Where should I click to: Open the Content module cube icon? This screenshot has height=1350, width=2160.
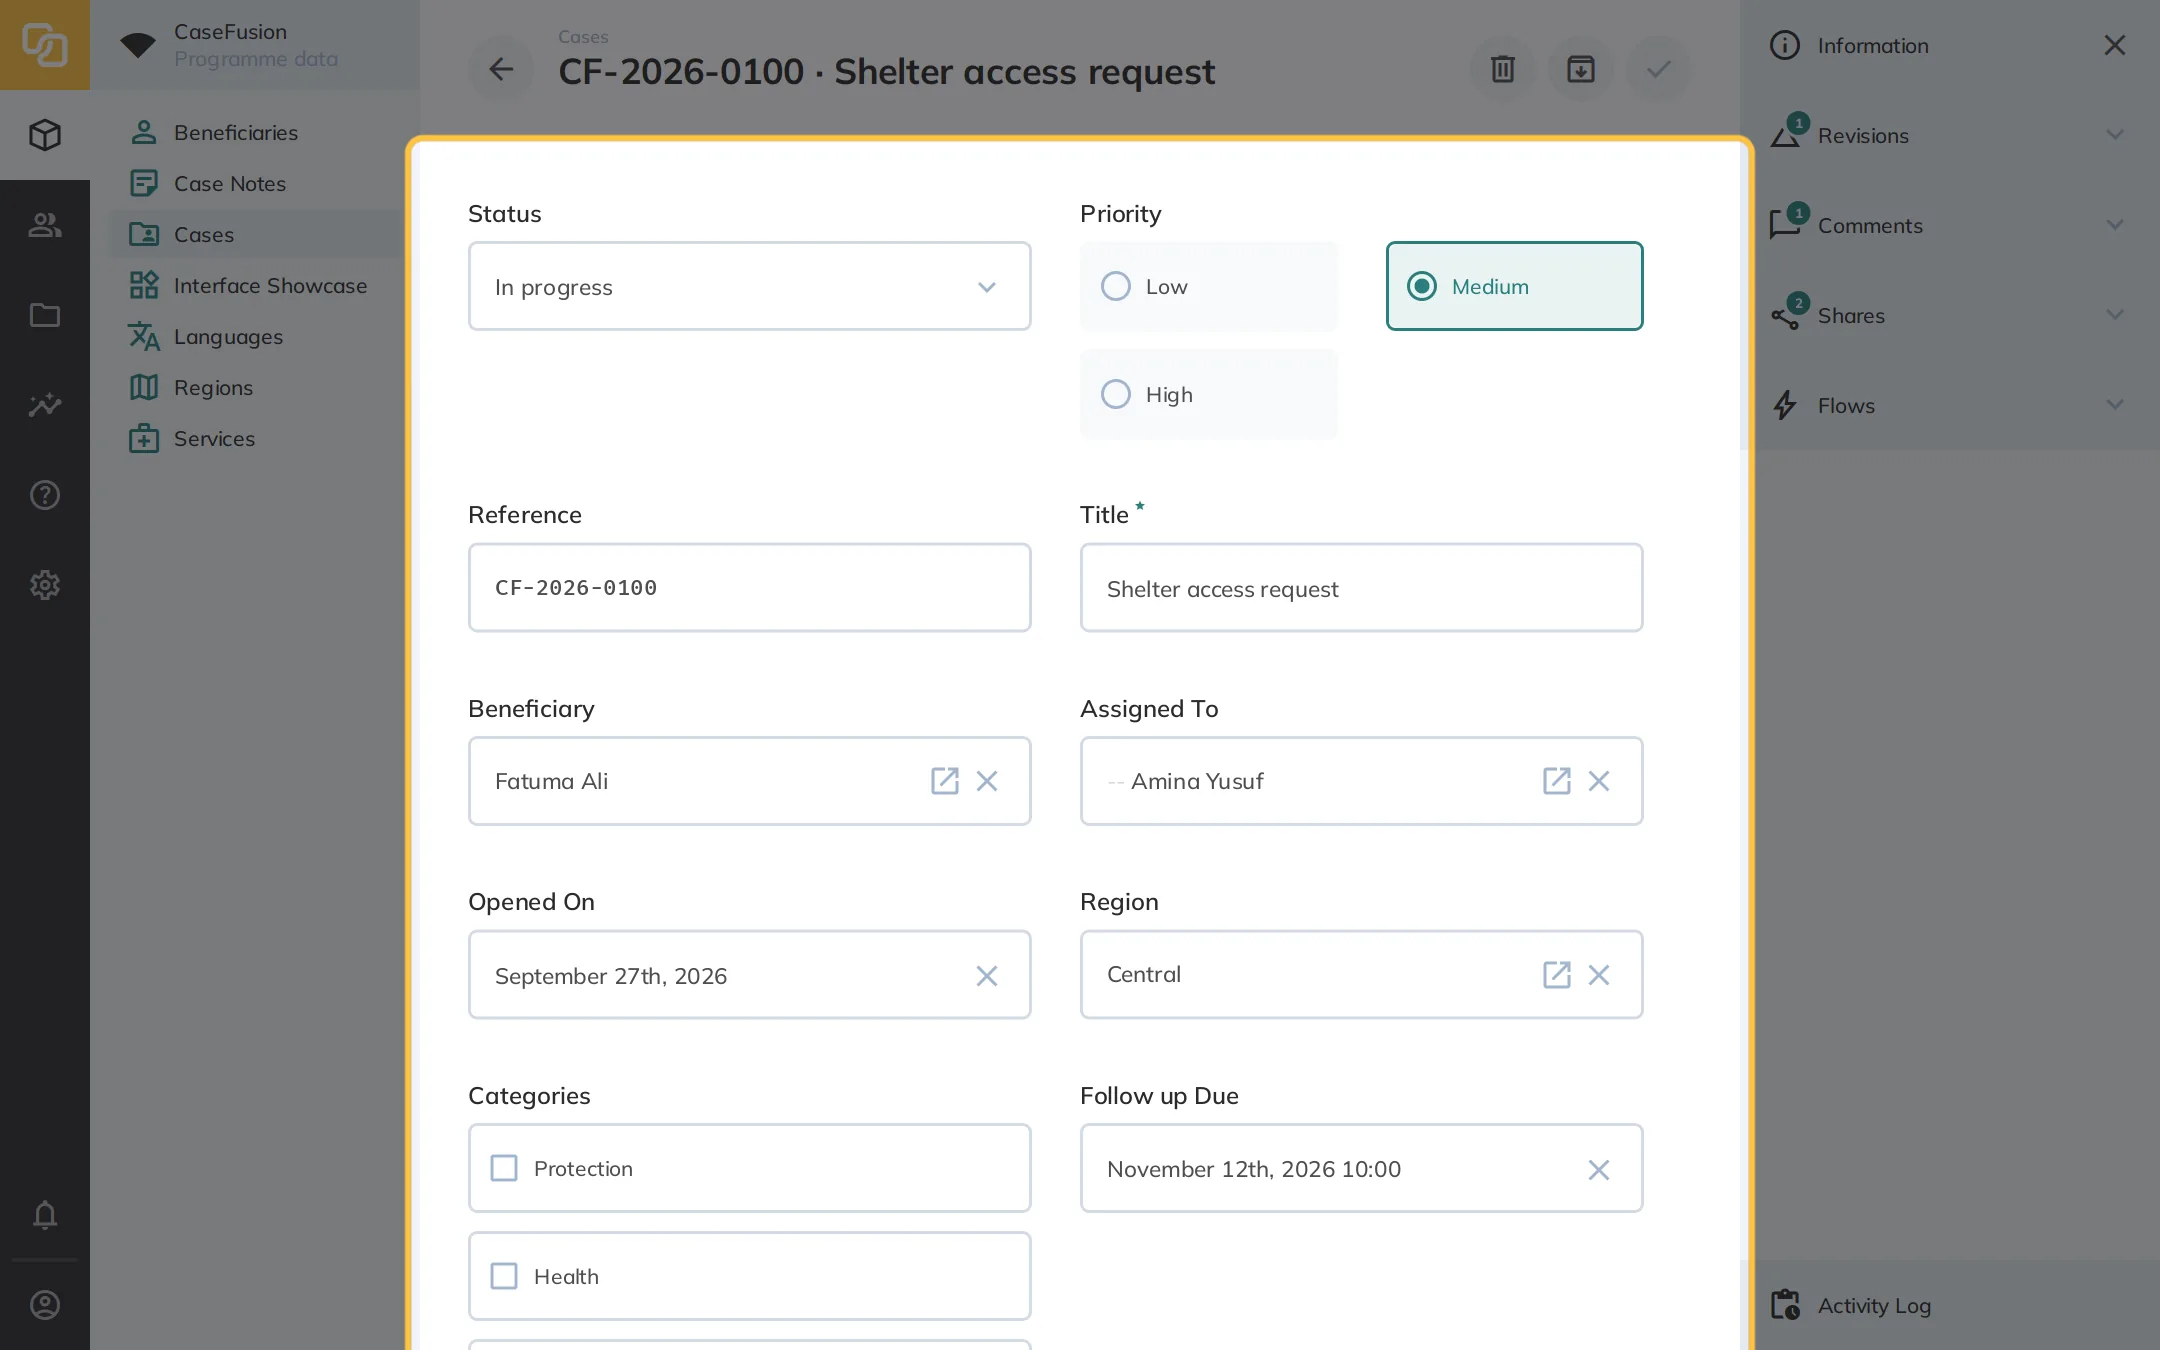[45, 135]
